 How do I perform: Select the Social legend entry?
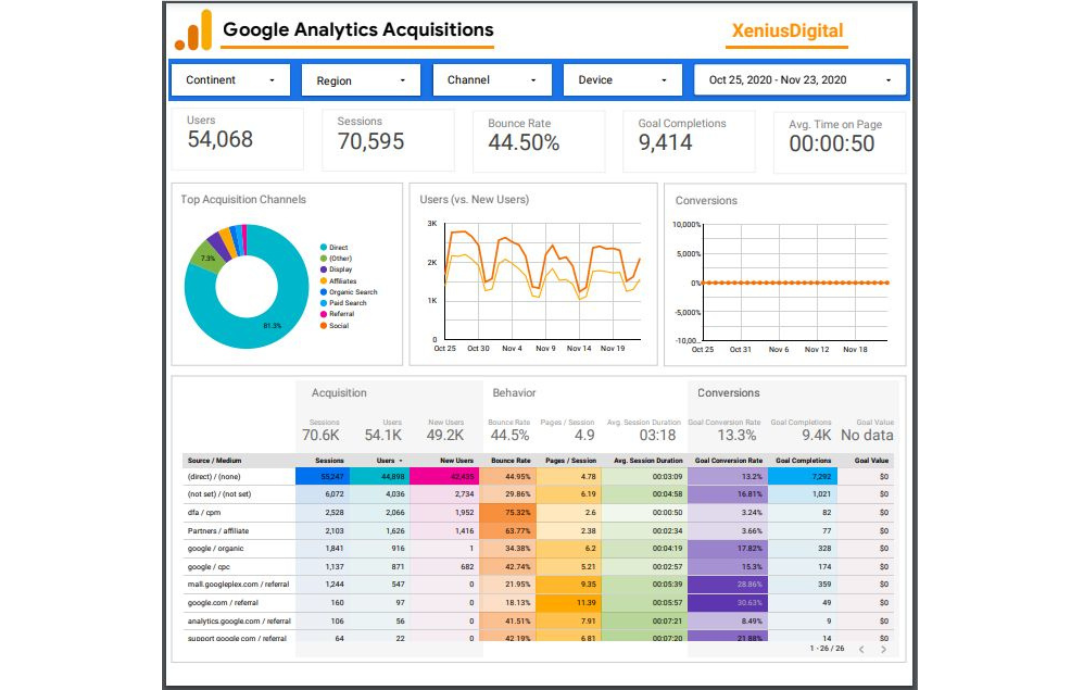335,326
